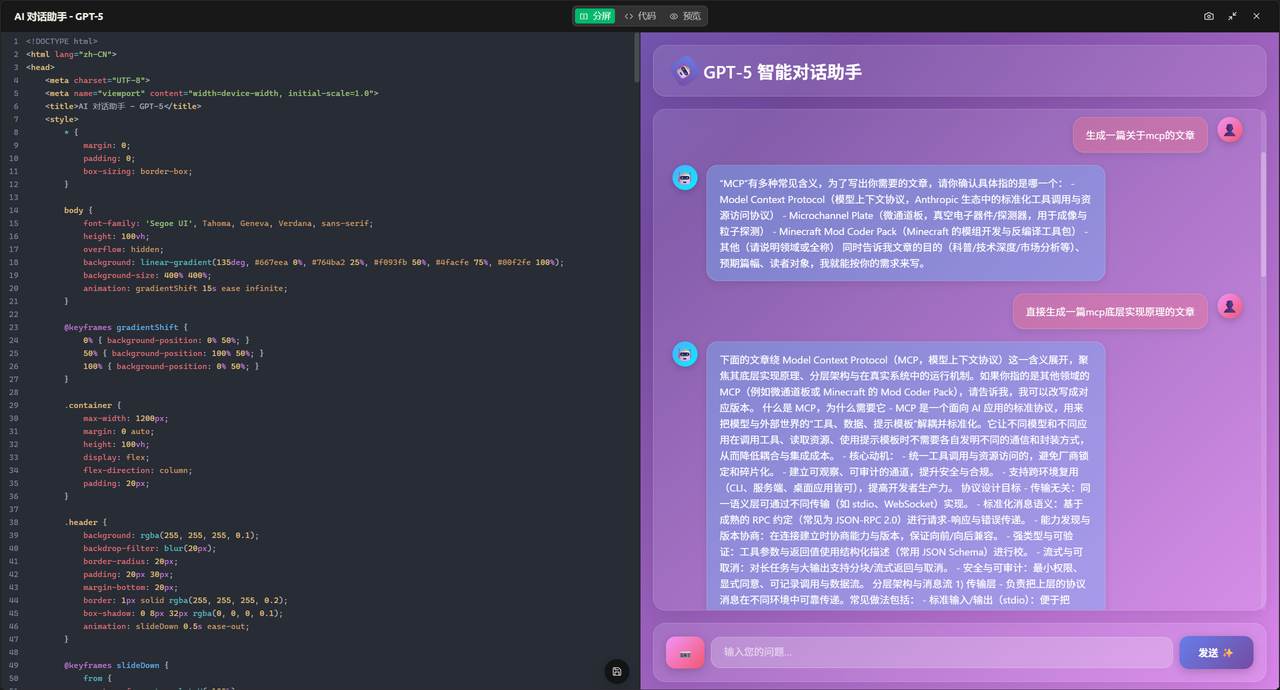The height and width of the screenshot is (690, 1280).
Task: Click the @keyframes slideDown line
Action: tap(115, 665)
